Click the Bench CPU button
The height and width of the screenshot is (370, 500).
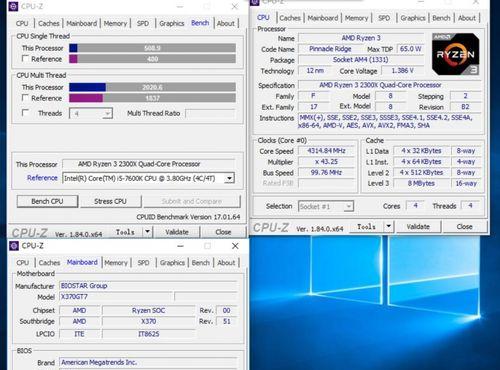(x=48, y=201)
